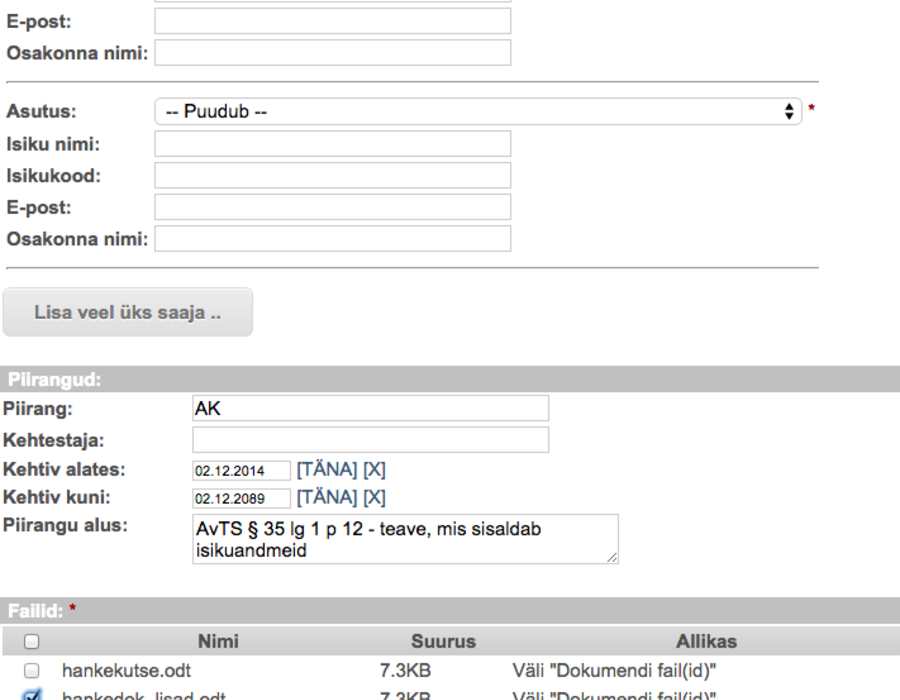Clear Kehtiv alates date with X
900x700 pixels.
[374, 470]
